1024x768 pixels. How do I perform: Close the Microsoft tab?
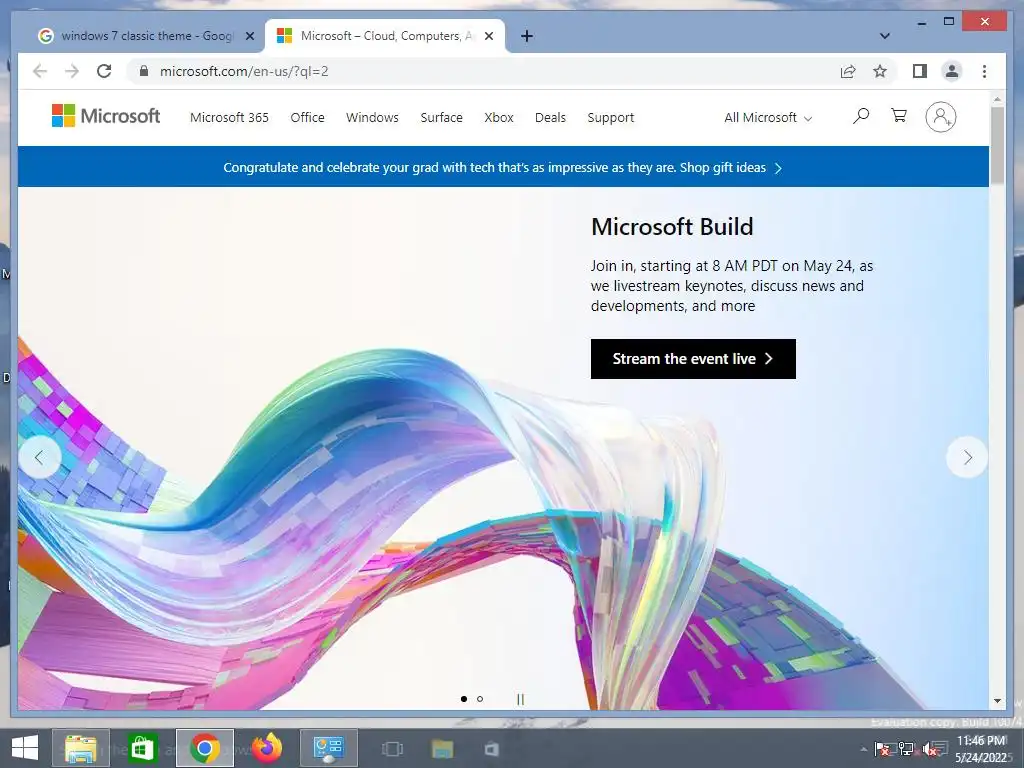(x=489, y=36)
